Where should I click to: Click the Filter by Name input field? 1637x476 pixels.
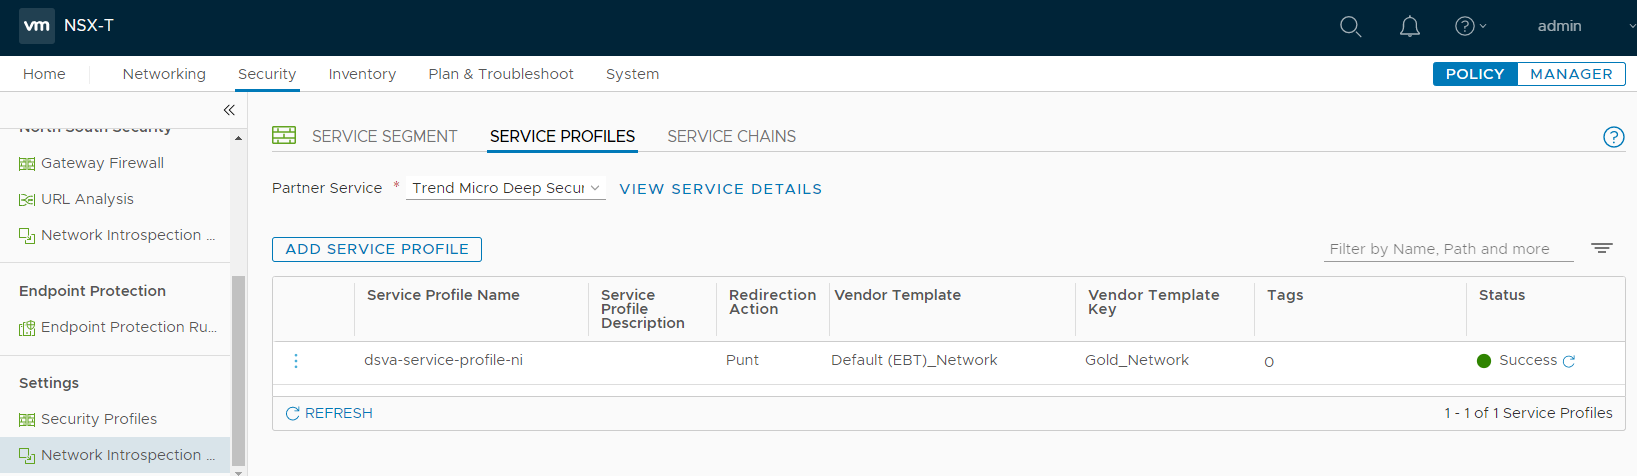(1447, 249)
